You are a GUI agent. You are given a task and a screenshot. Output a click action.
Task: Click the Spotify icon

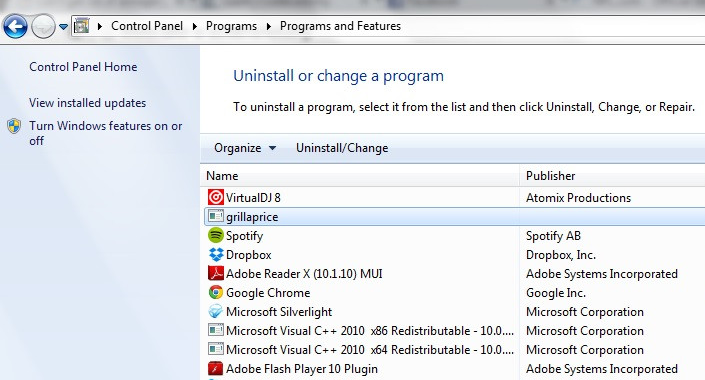(216, 235)
